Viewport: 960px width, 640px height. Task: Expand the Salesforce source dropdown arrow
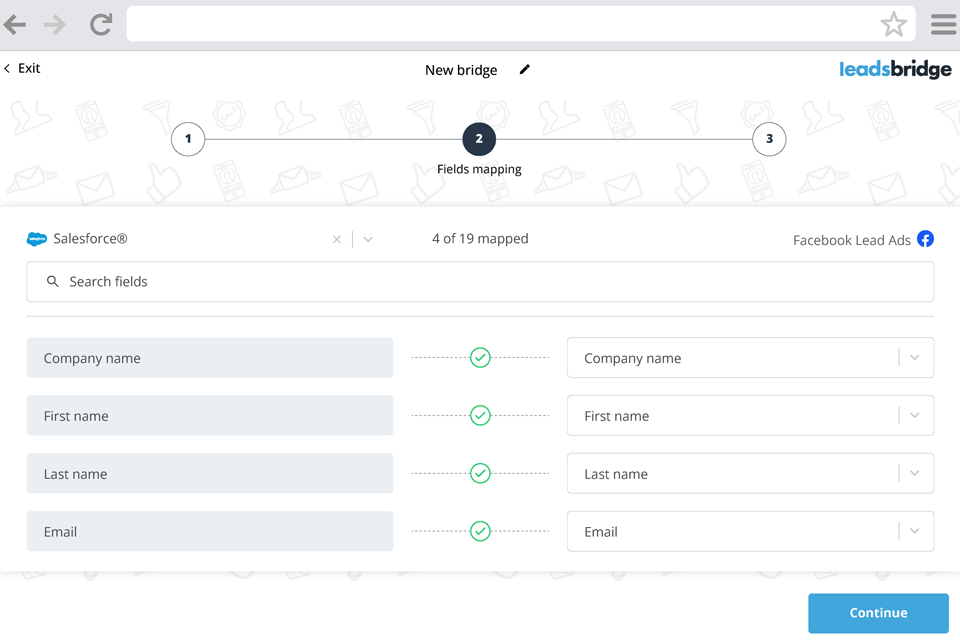(368, 240)
